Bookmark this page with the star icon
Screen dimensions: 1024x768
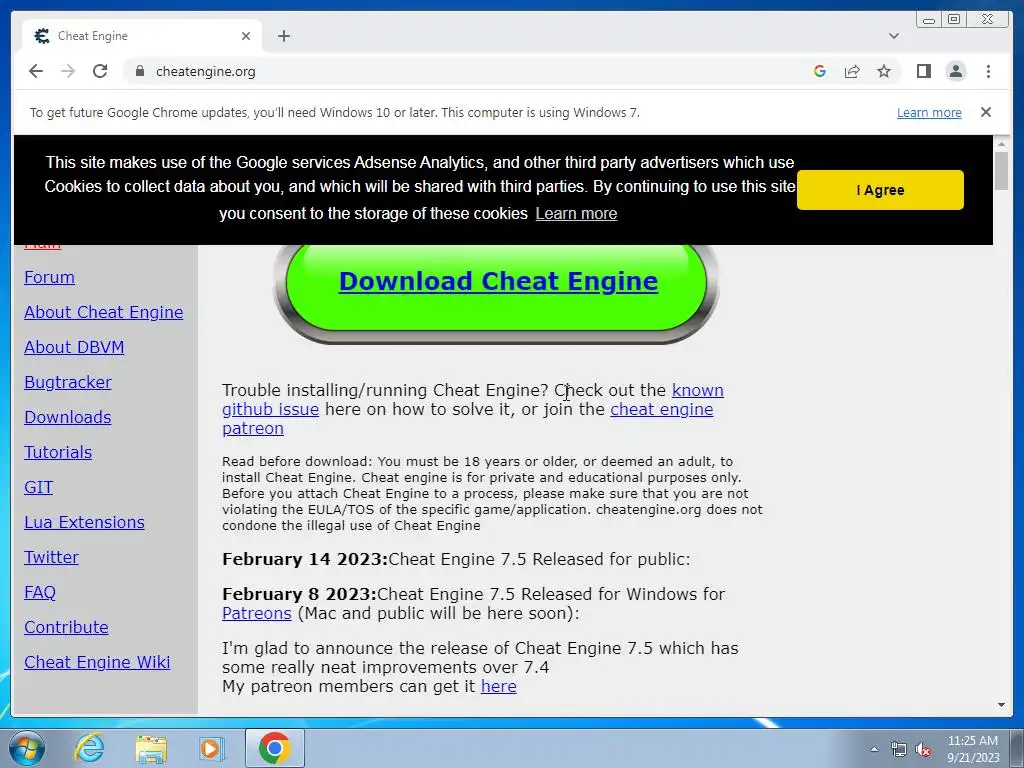[x=884, y=71]
